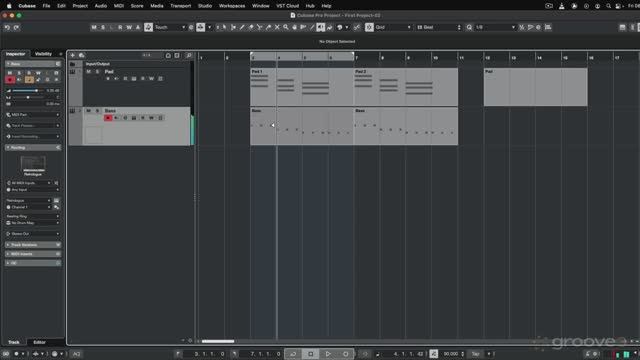Toggle global Mute M button in toolbar
640x360 pixels.
[x=94, y=27]
